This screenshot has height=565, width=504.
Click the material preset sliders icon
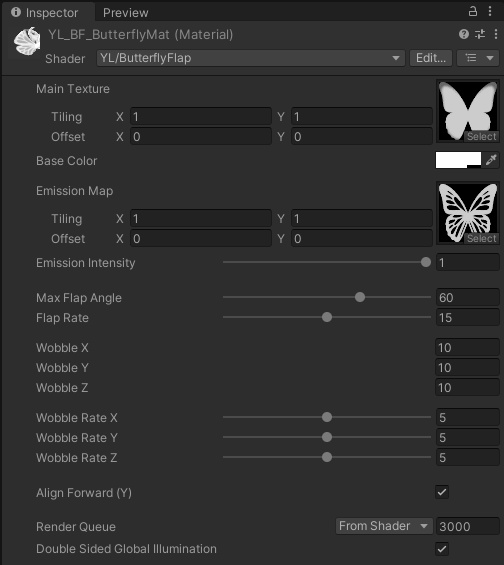480,34
